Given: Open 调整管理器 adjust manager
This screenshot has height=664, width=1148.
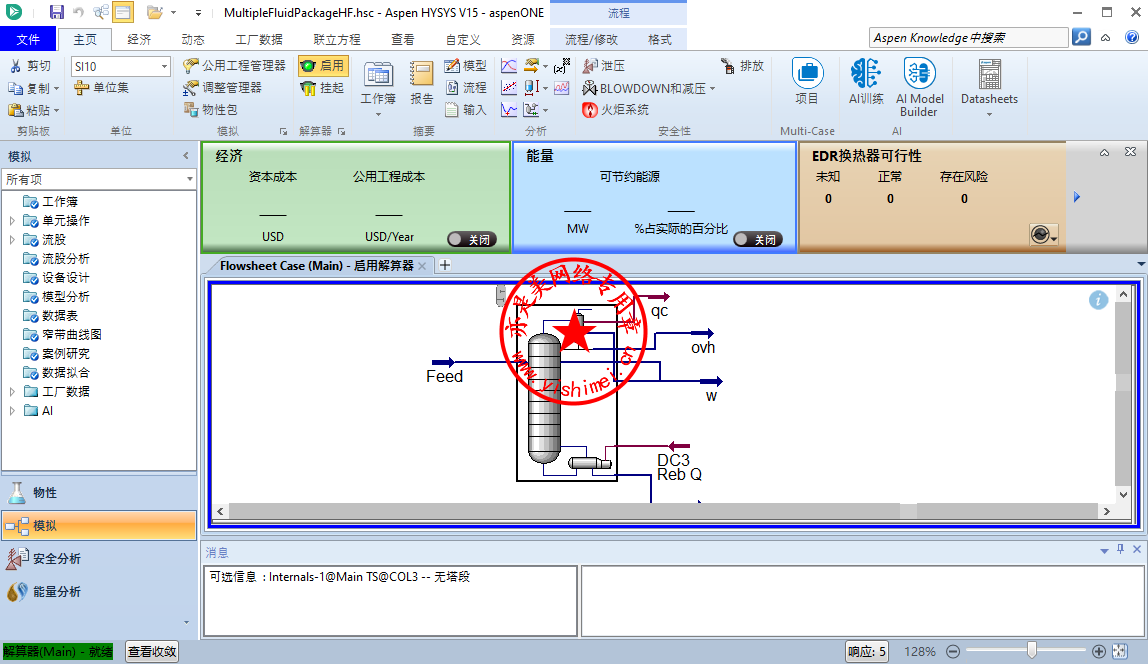Looking at the screenshot, I should [x=223, y=88].
